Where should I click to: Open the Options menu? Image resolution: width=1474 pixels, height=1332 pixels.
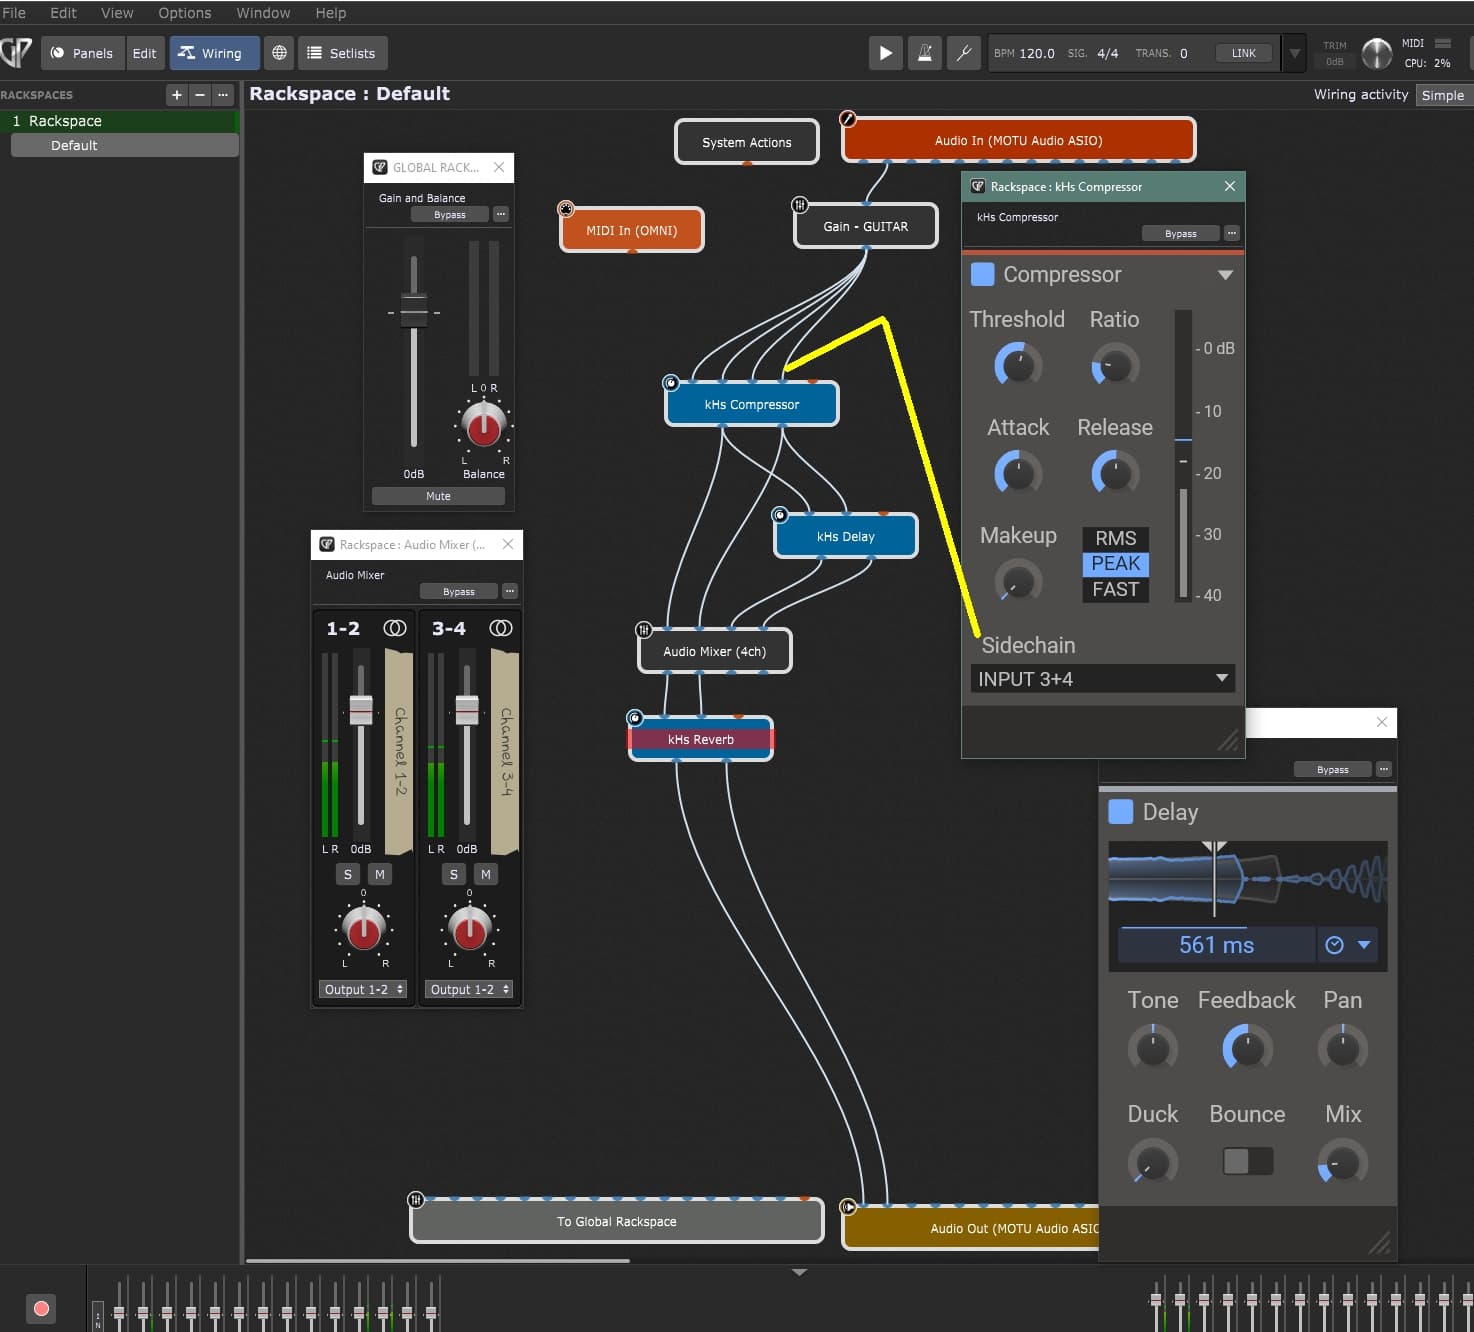(x=185, y=13)
